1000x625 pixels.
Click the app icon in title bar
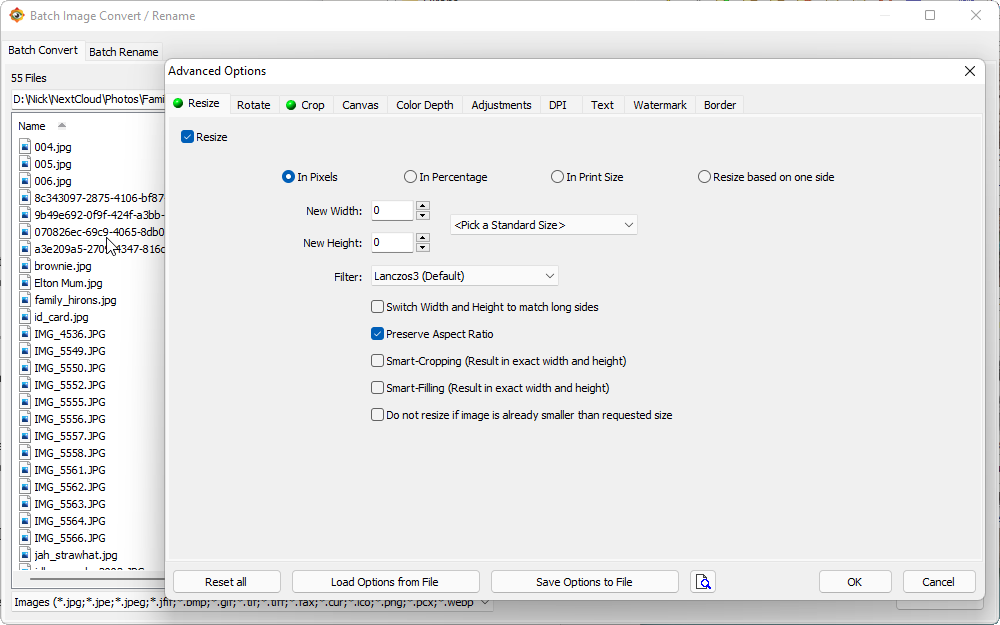[17, 16]
